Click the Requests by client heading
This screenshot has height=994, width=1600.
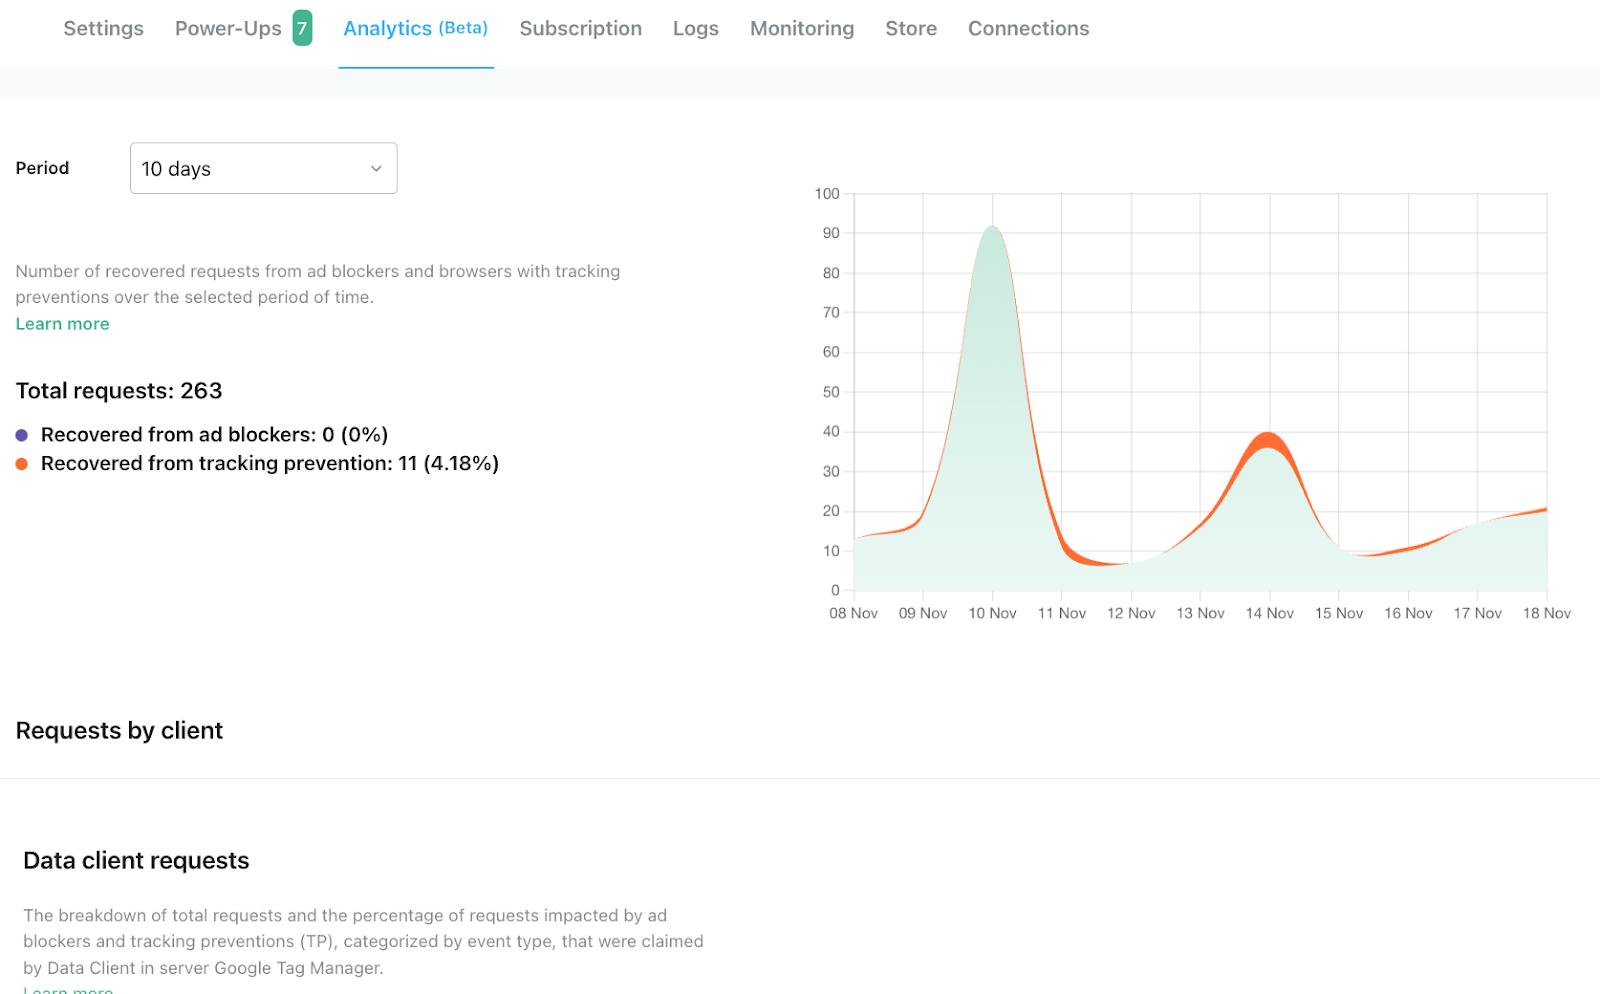coord(119,730)
